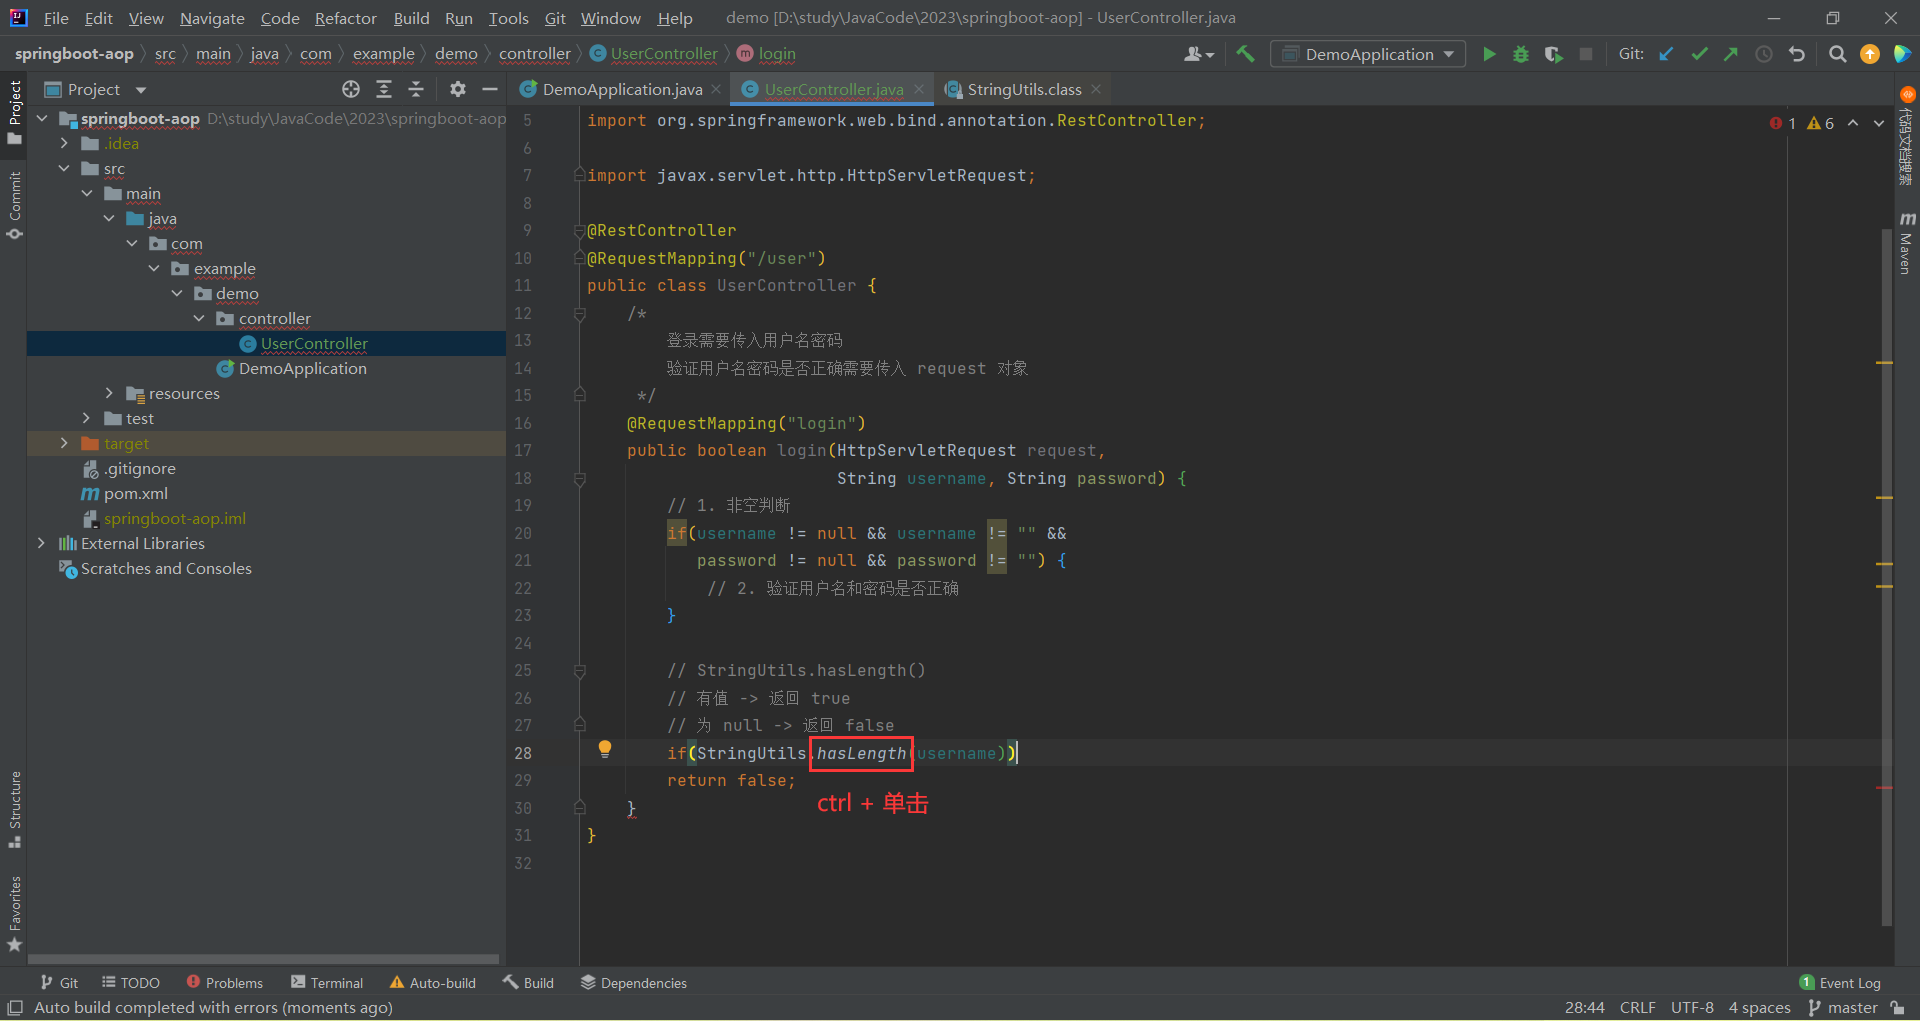Click the lock read-only status icon
Screen dimensions: 1920x1021
(1898, 1008)
